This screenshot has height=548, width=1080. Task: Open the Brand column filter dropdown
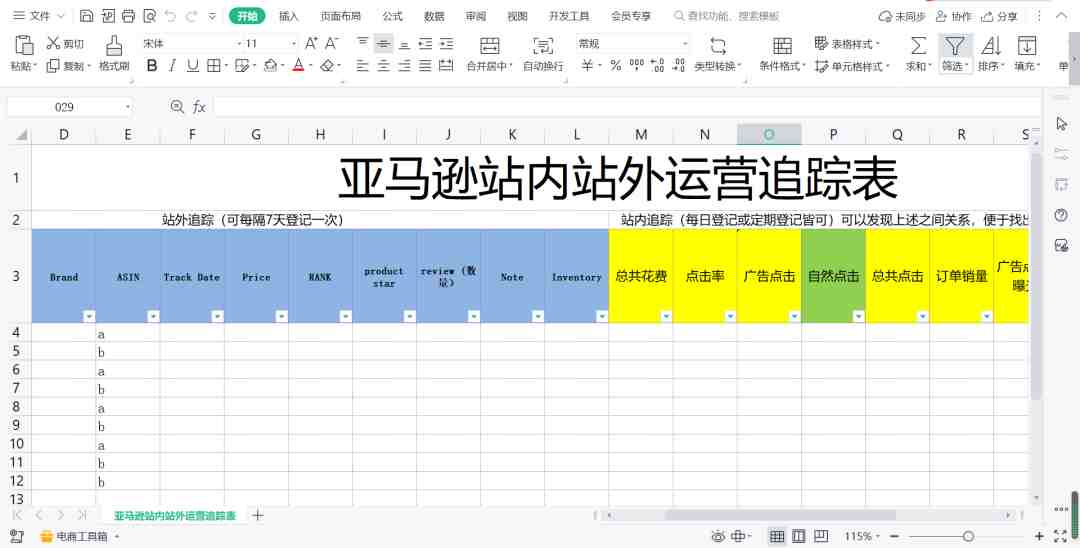point(89,316)
